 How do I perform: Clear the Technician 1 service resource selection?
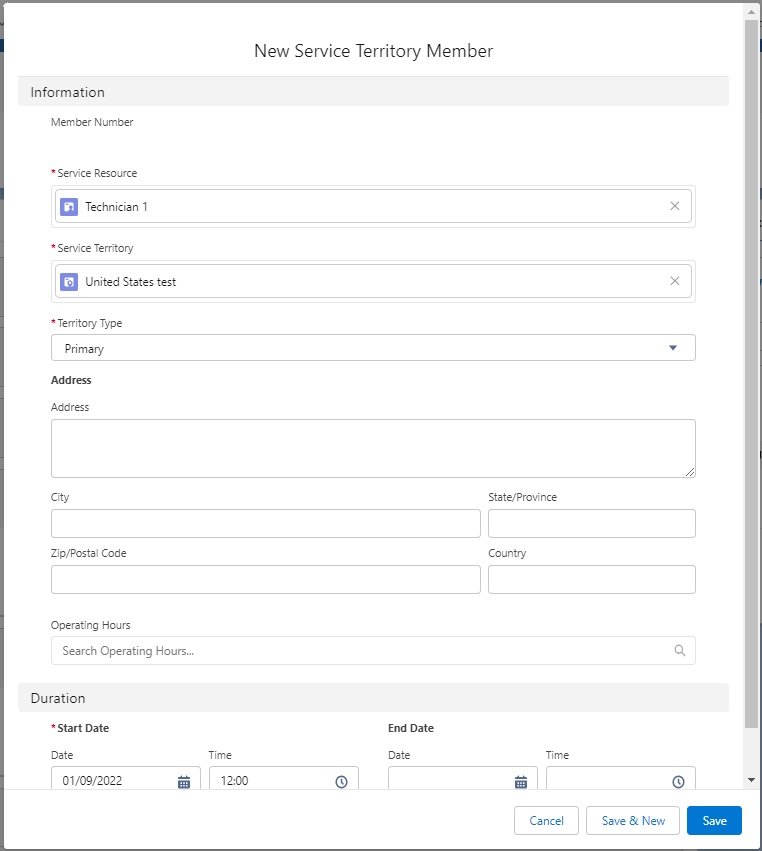point(674,206)
